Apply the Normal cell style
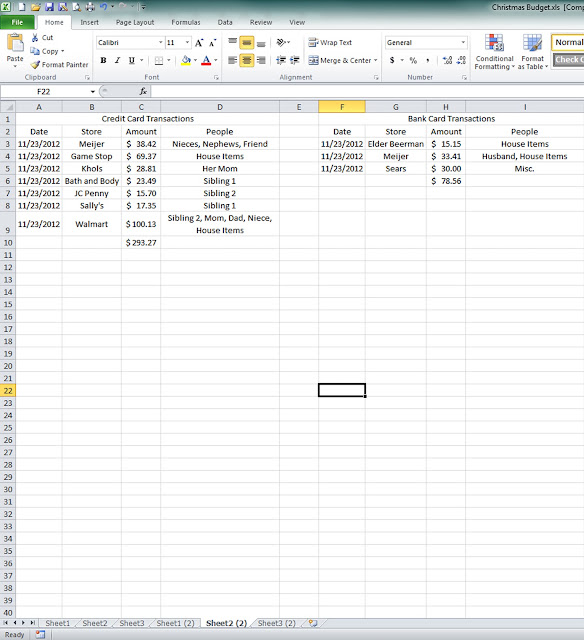 568,42
